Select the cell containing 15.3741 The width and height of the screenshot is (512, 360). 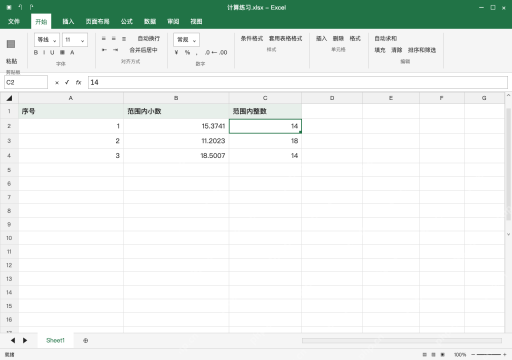pos(176,126)
